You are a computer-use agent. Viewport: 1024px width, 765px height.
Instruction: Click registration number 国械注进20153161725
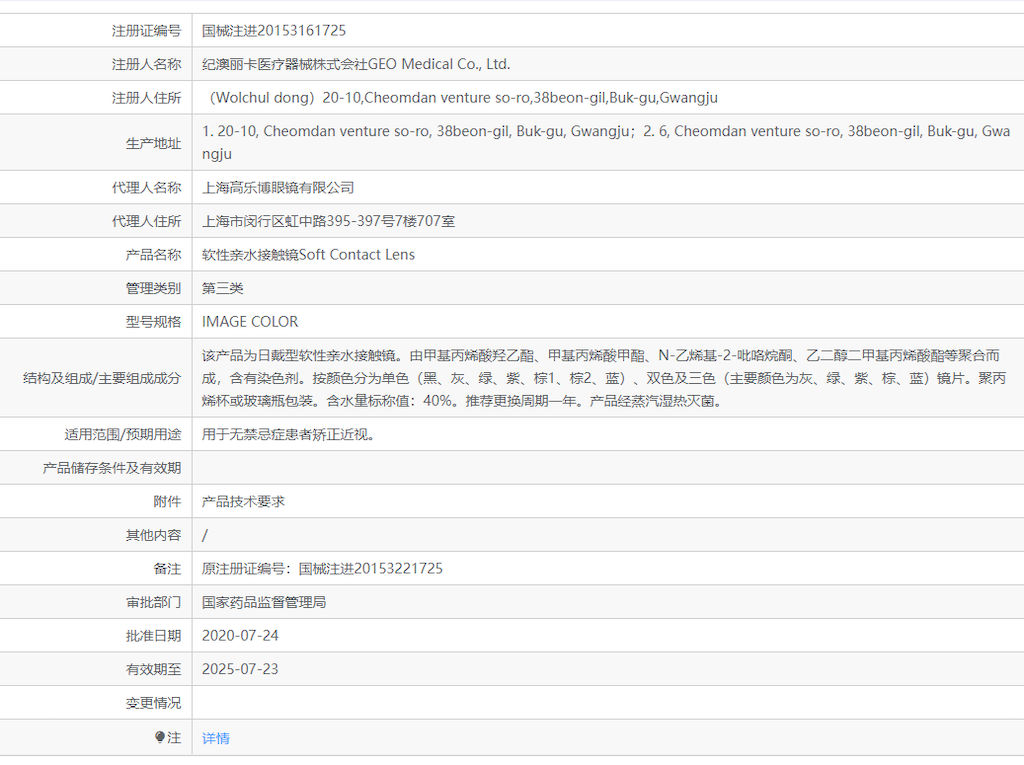pyautogui.click(x=274, y=31)
